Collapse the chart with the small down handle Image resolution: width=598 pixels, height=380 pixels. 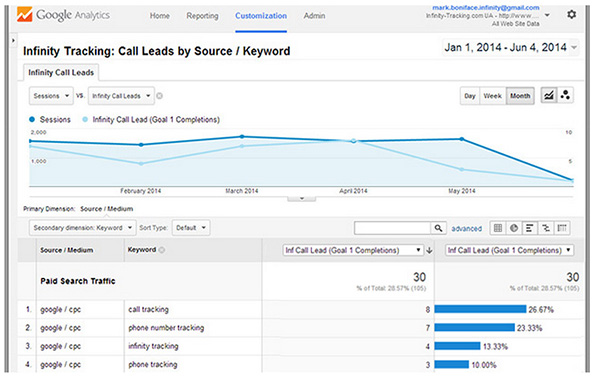click(301, 198)
